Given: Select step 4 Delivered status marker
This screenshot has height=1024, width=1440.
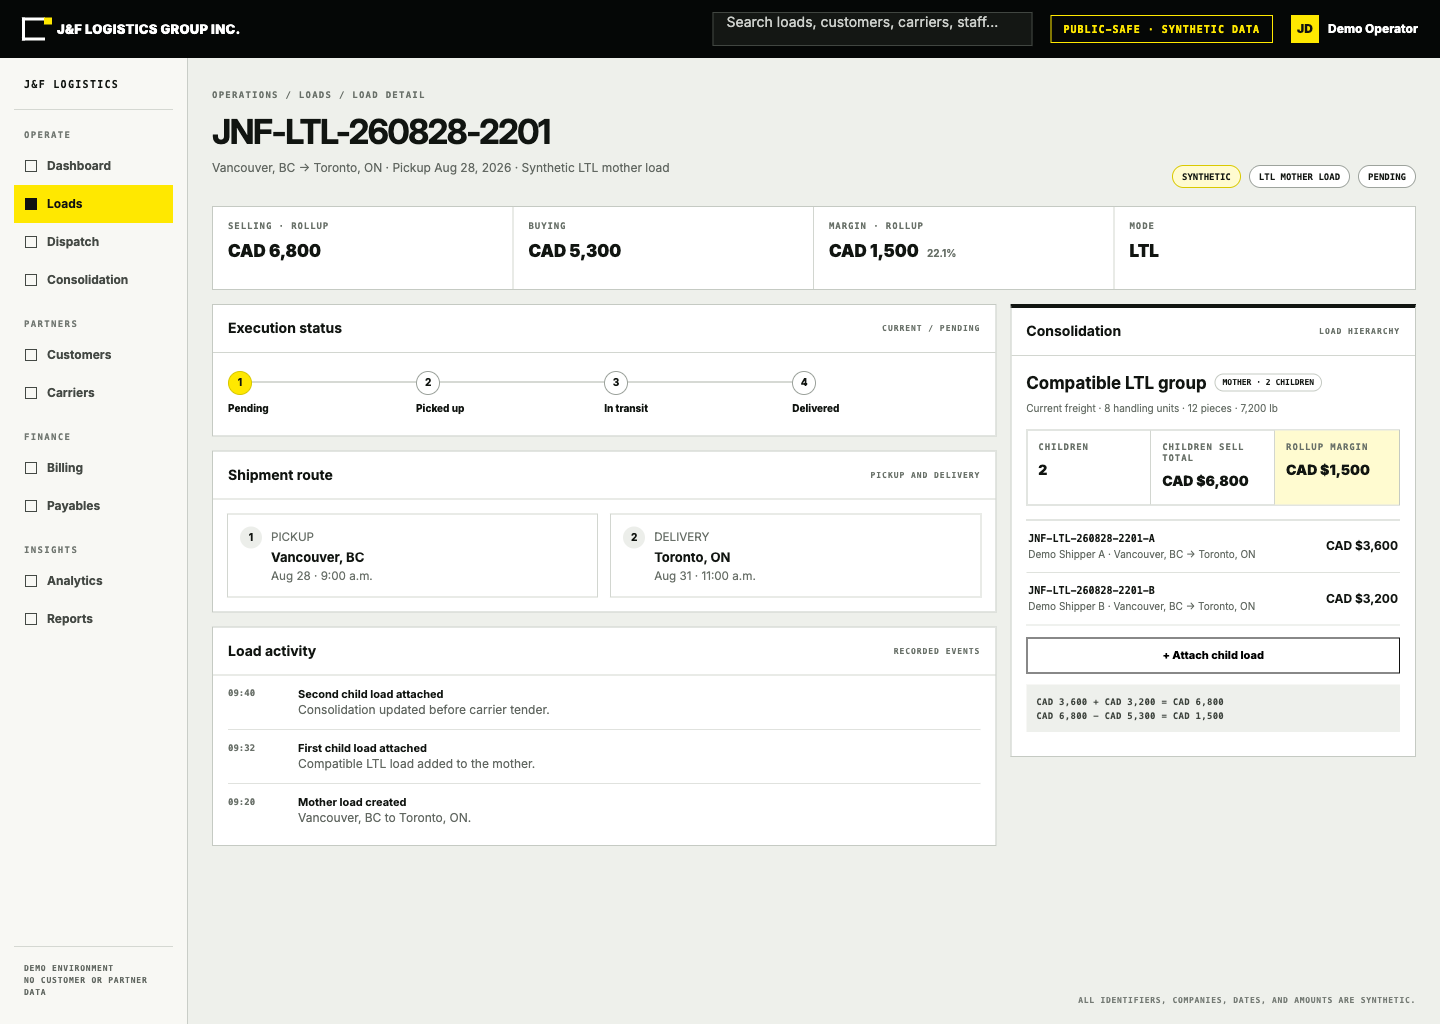Looking at the screenshot, I should tap(804, 383).
